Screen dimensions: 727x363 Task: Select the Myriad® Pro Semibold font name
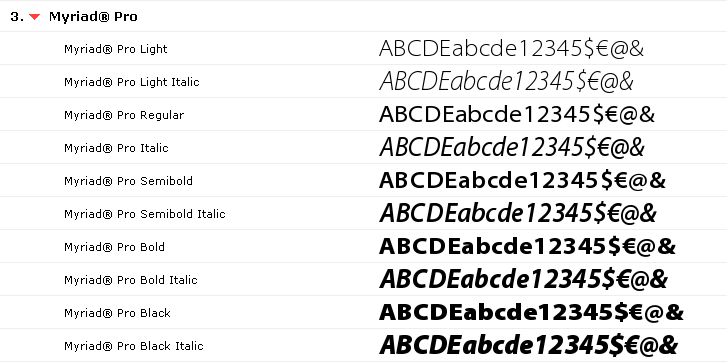128,181
